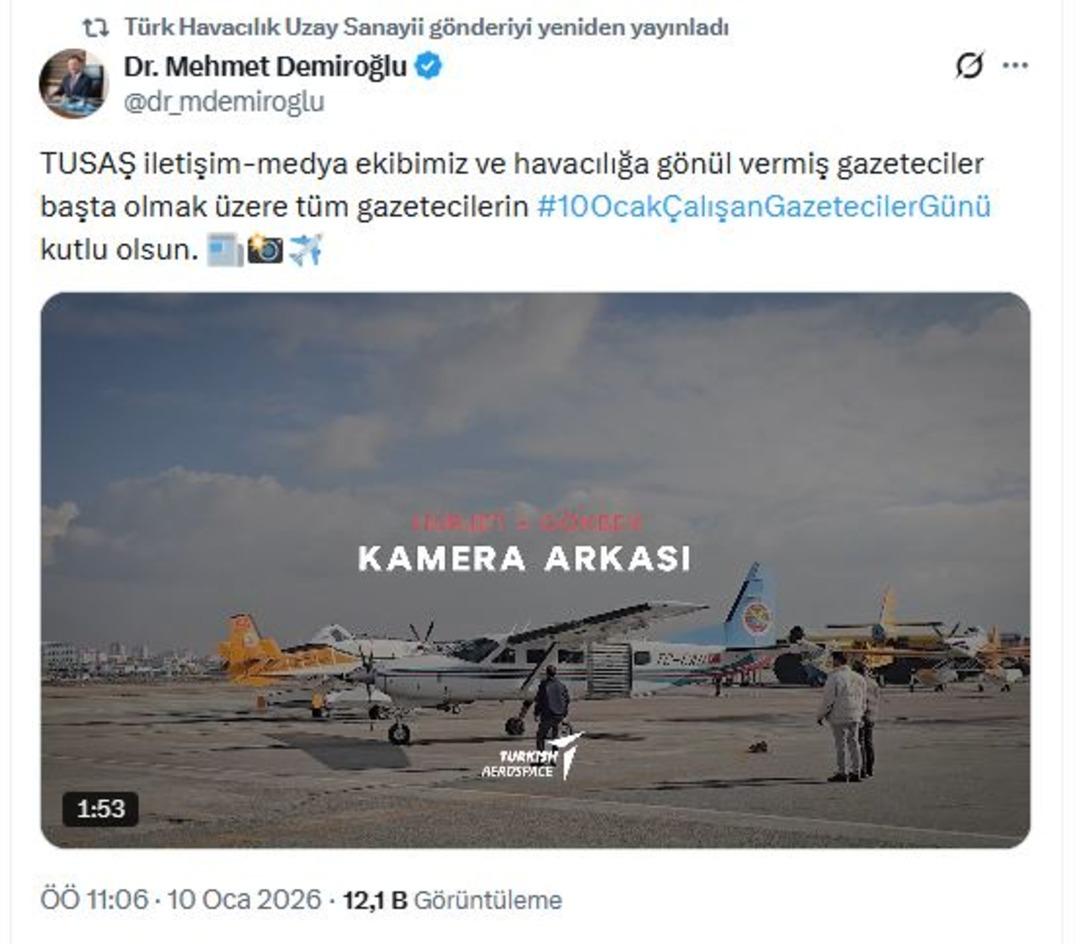Click the tweet text starting with TUSAŞ iletişim-medya

pos(515,207)
